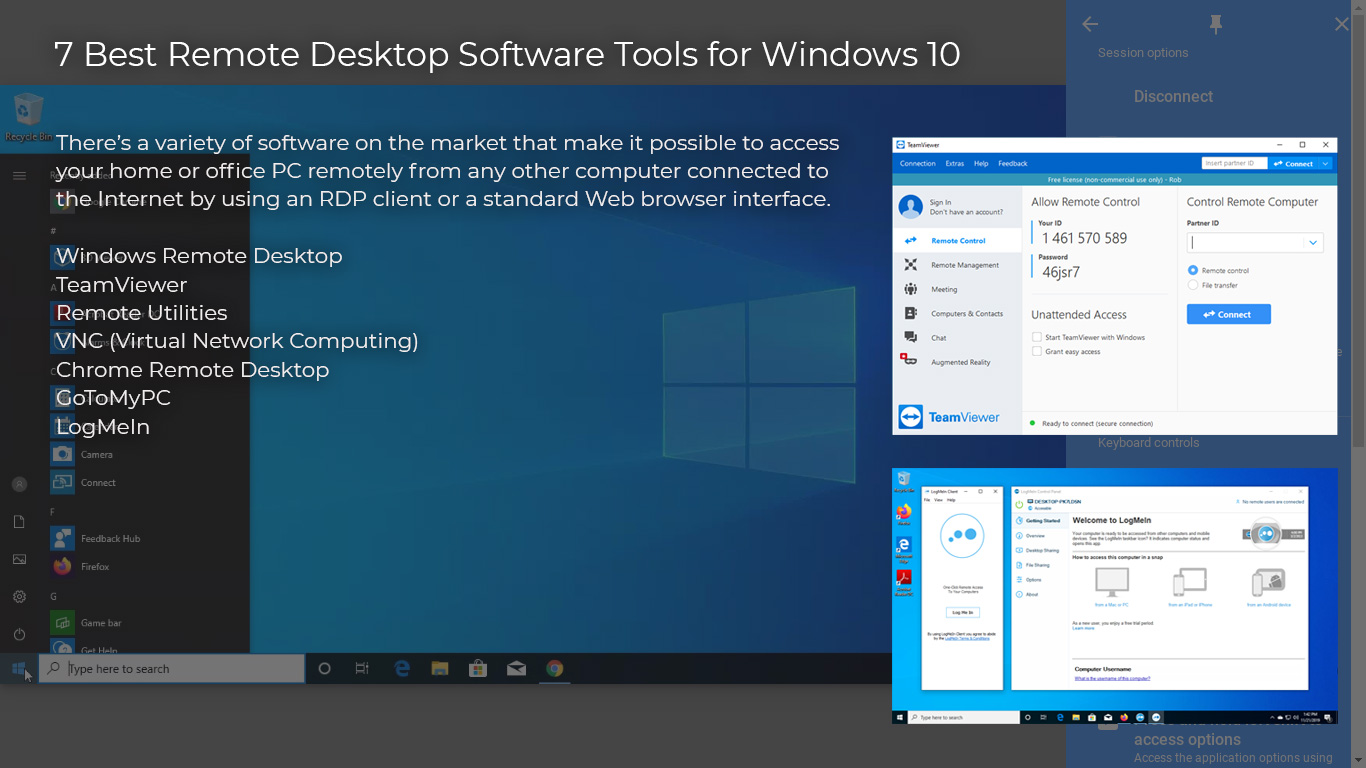
Task: Click the pin icon in session options panel
Action: click(x=1216, y=24)
